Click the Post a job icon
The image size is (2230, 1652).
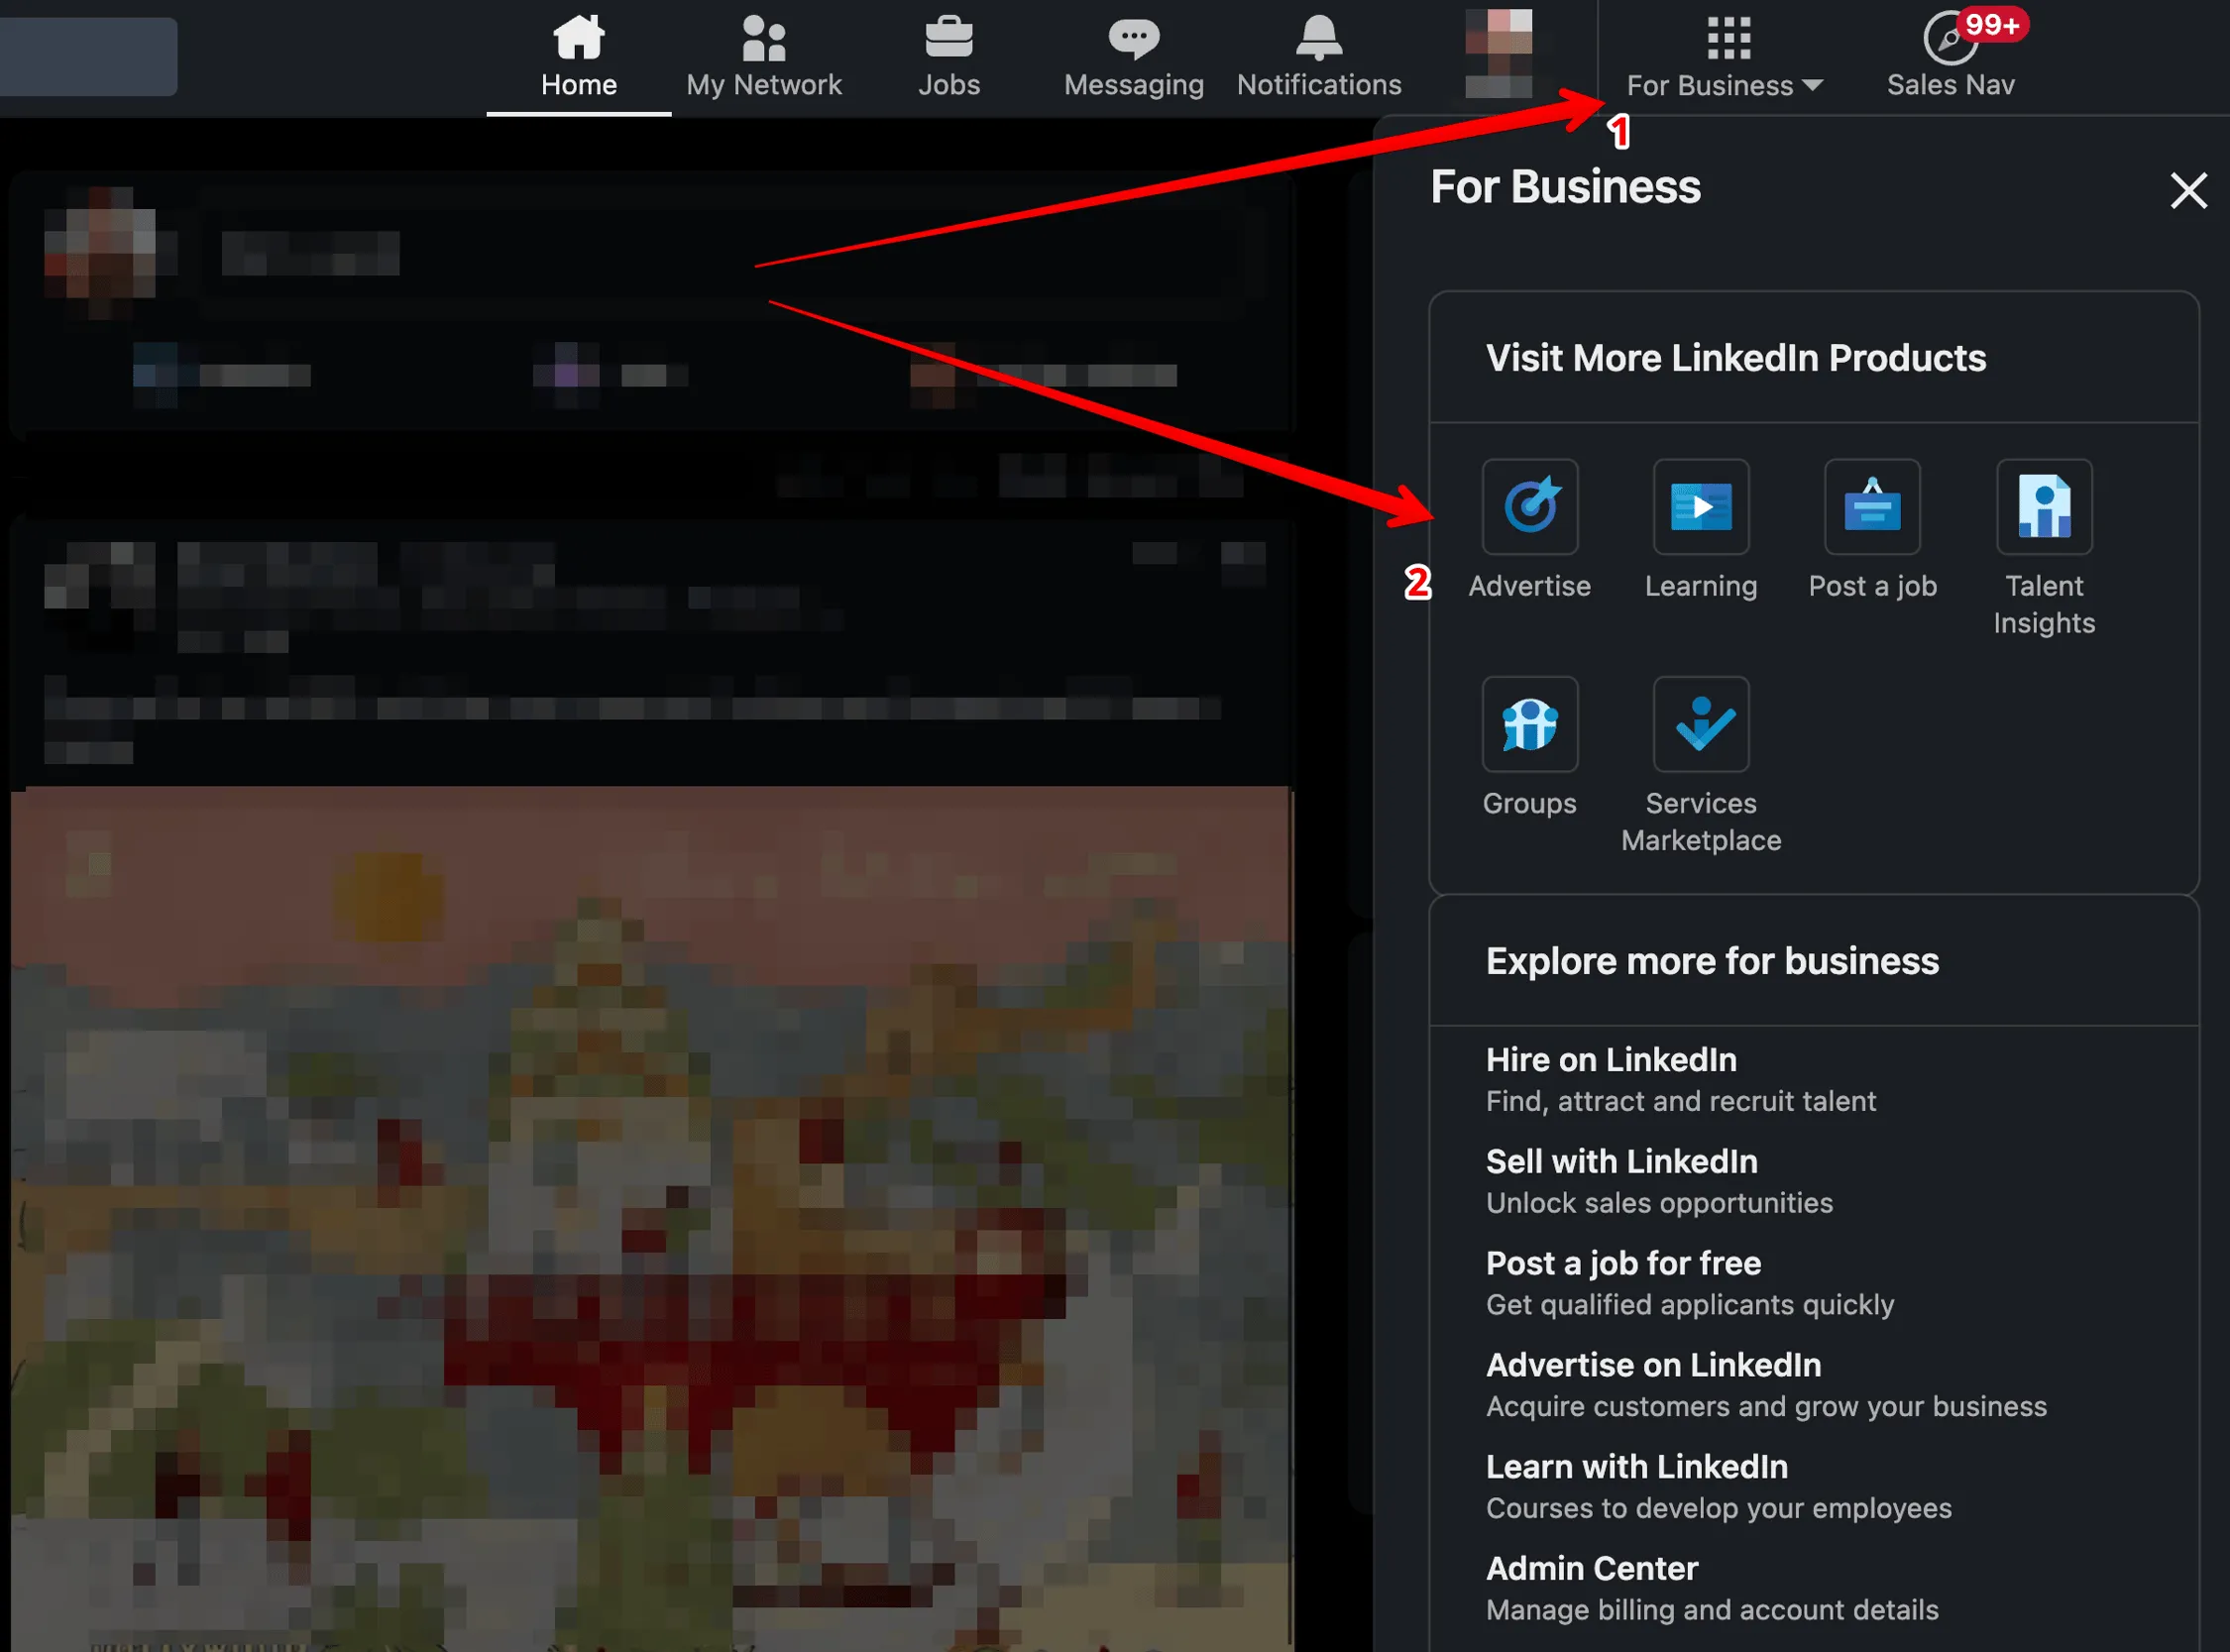click(1871, 507)
